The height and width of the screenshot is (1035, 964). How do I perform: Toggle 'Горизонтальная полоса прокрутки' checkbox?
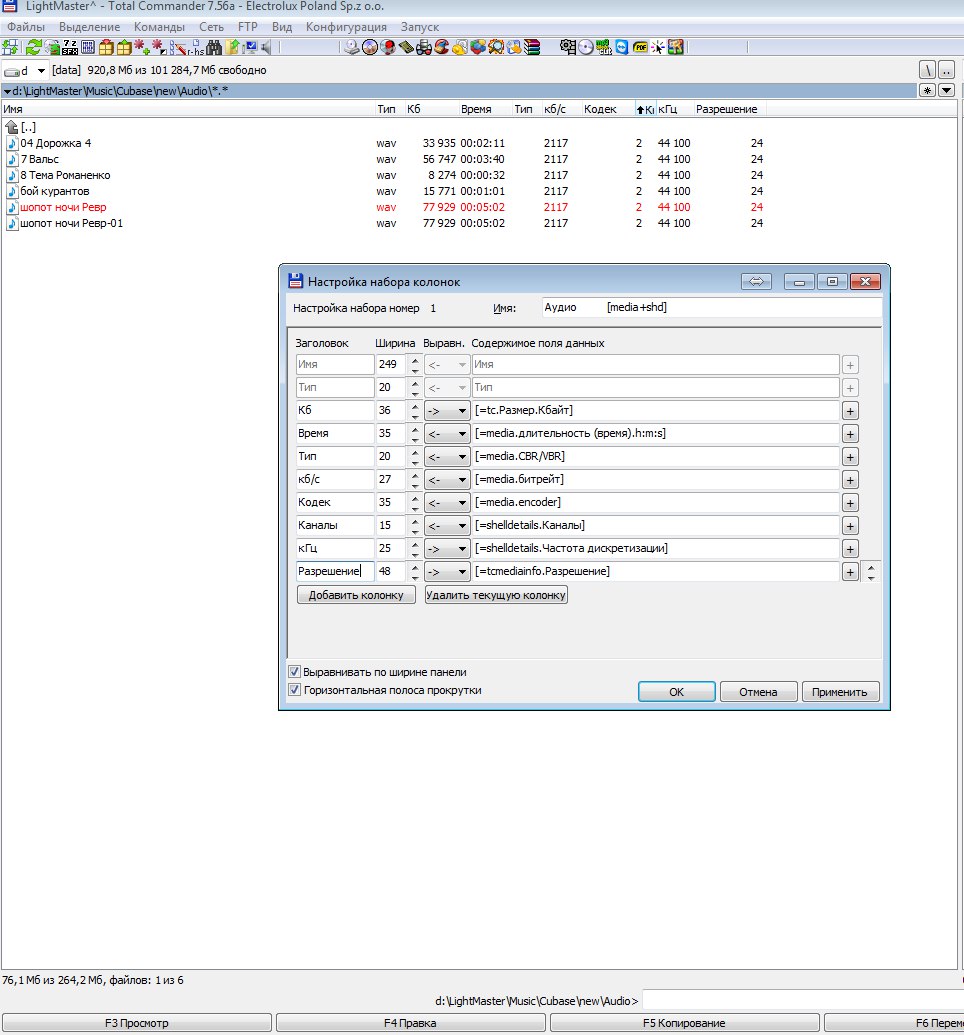pos(294,690)
